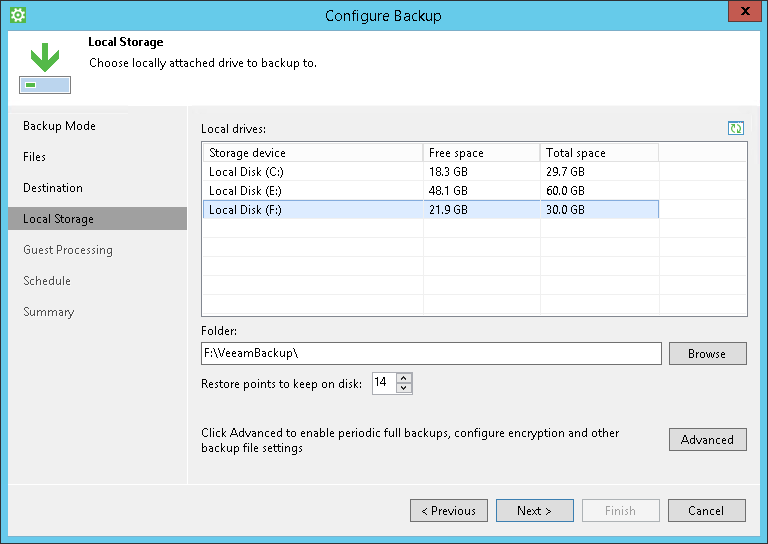Screen dimensions: 768x544
Task: Switch to the Destination step
Action: 53,188
